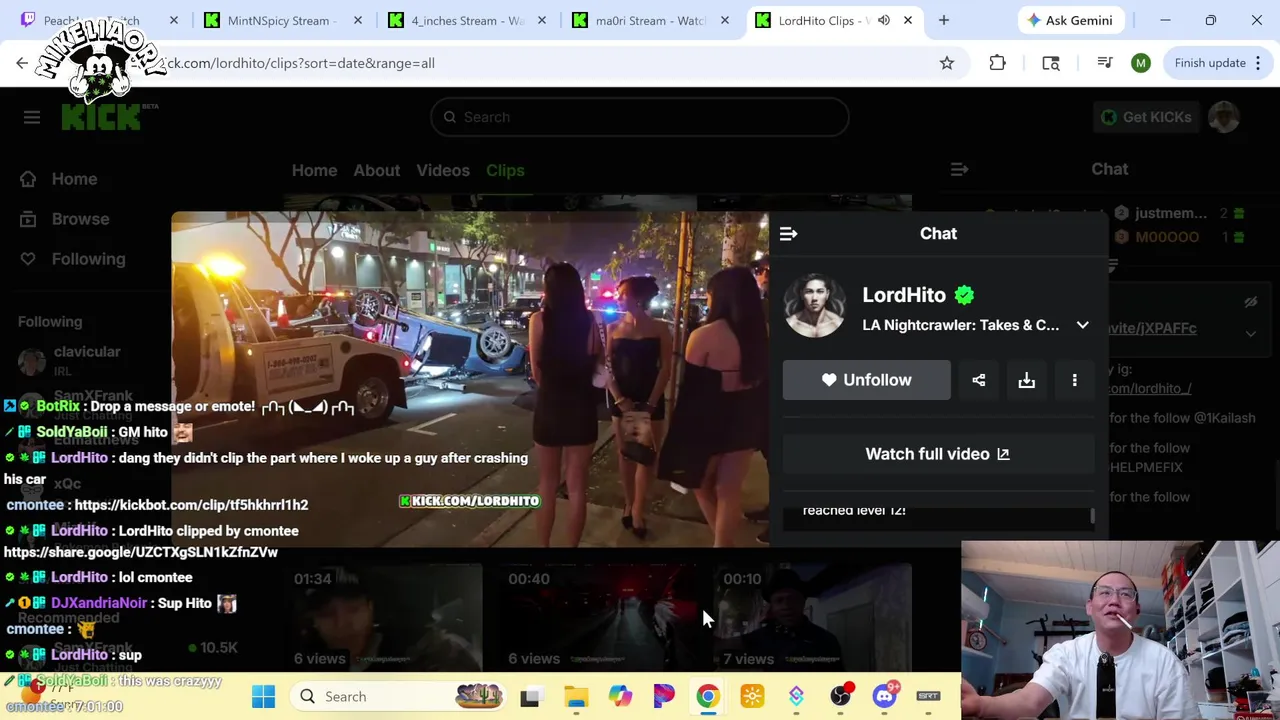Viewport: 1280px width, 720px height.
Task: Open Chrome profile M avatar
Action: click(1141, 63)
